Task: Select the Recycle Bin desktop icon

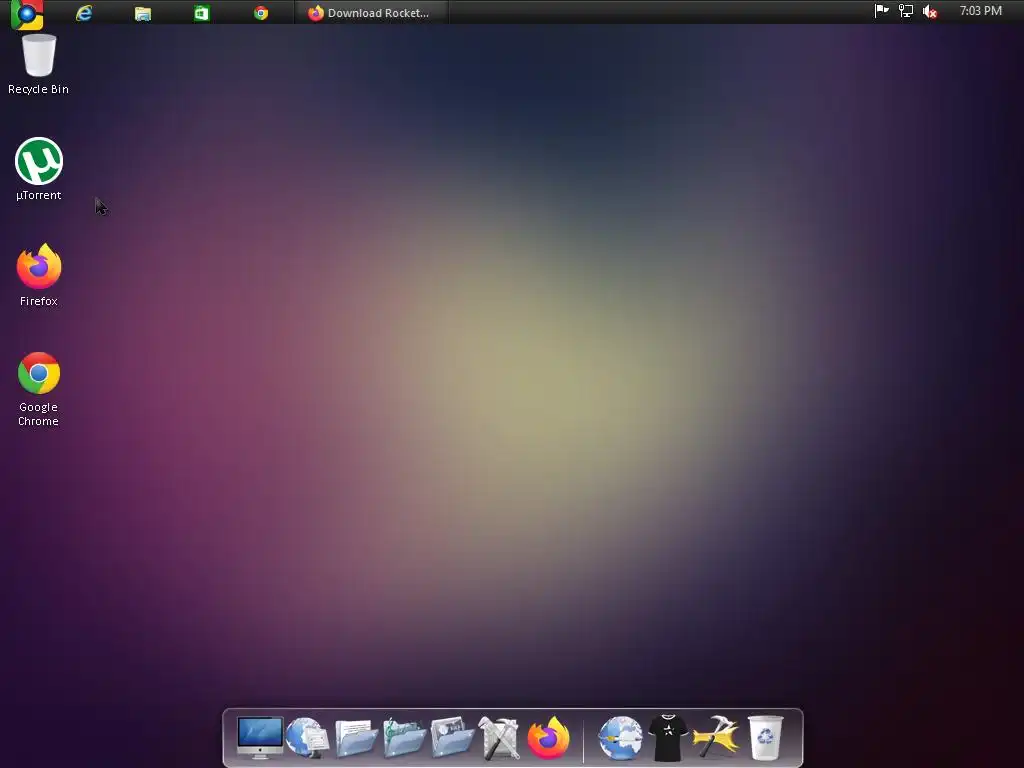Action: [39, 65]
